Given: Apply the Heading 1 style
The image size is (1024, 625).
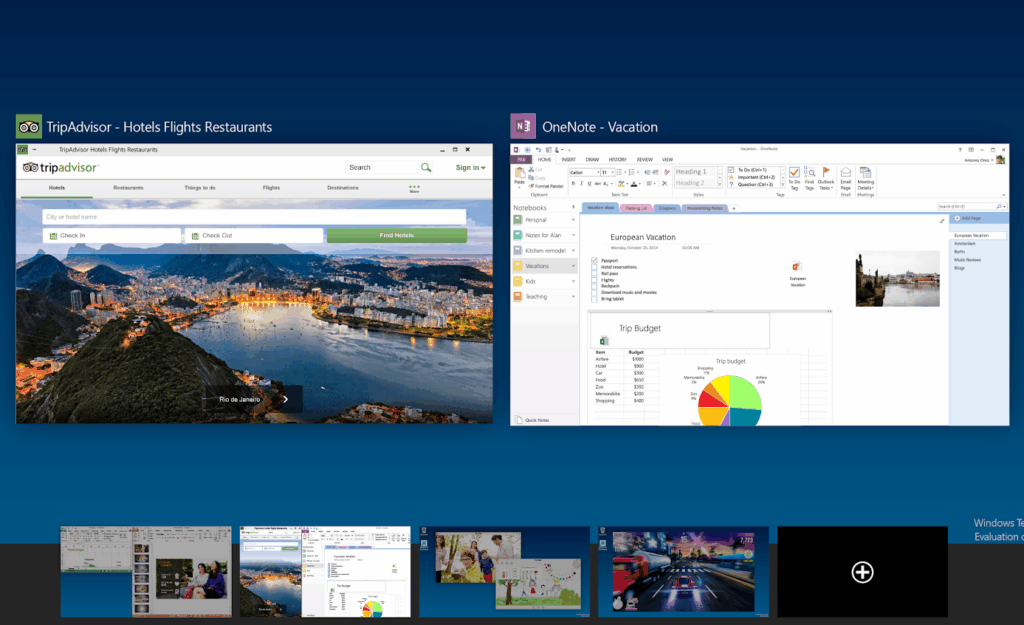Looking at the screenshot, I should (x=696, y=172).
